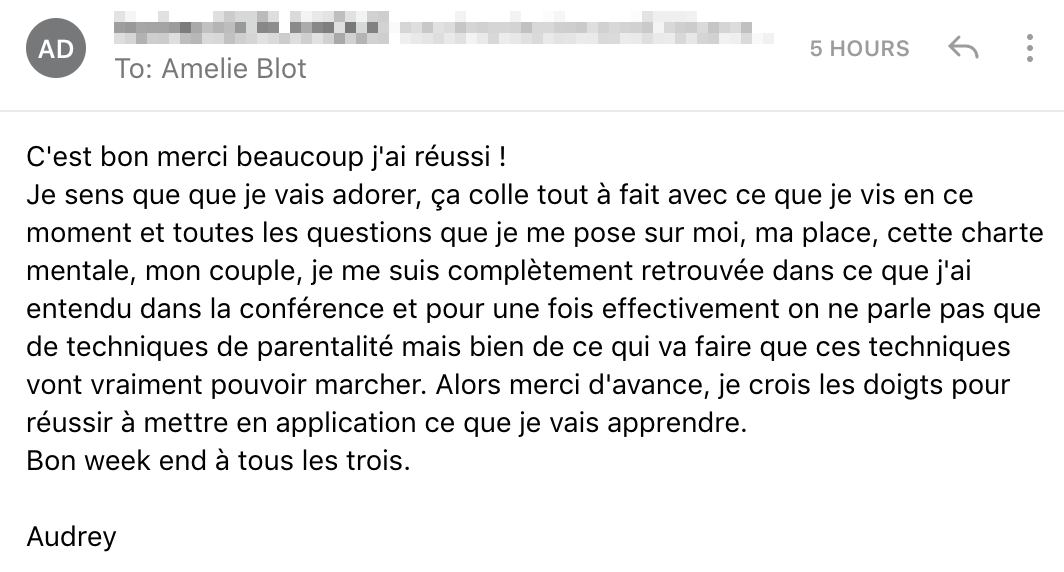
Task: Click the line starting 'mentale, mon couple'
Action: pyautogui.click(x=499, y=271)
